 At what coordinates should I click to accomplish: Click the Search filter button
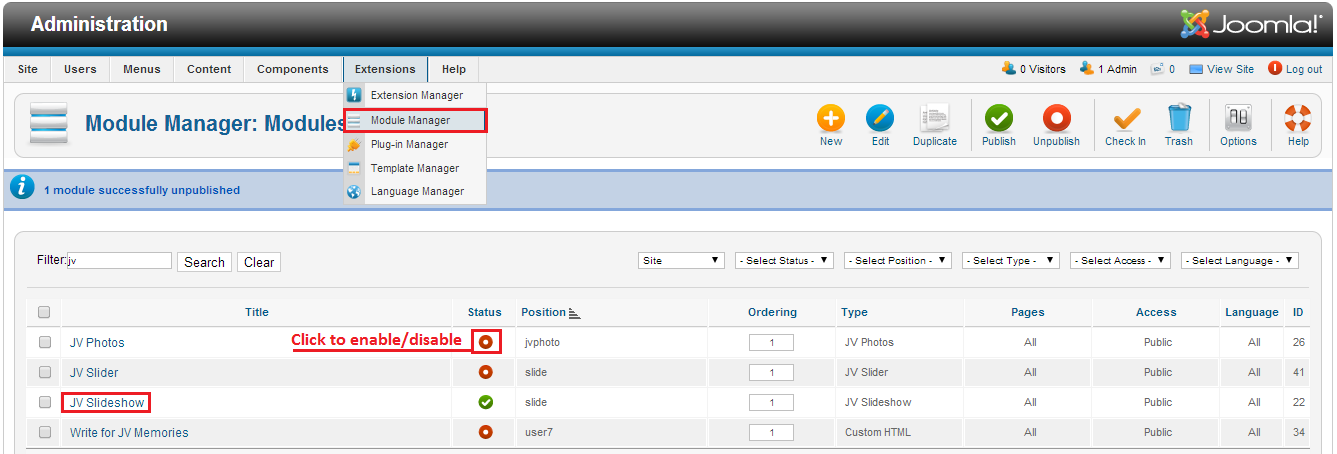204,262
